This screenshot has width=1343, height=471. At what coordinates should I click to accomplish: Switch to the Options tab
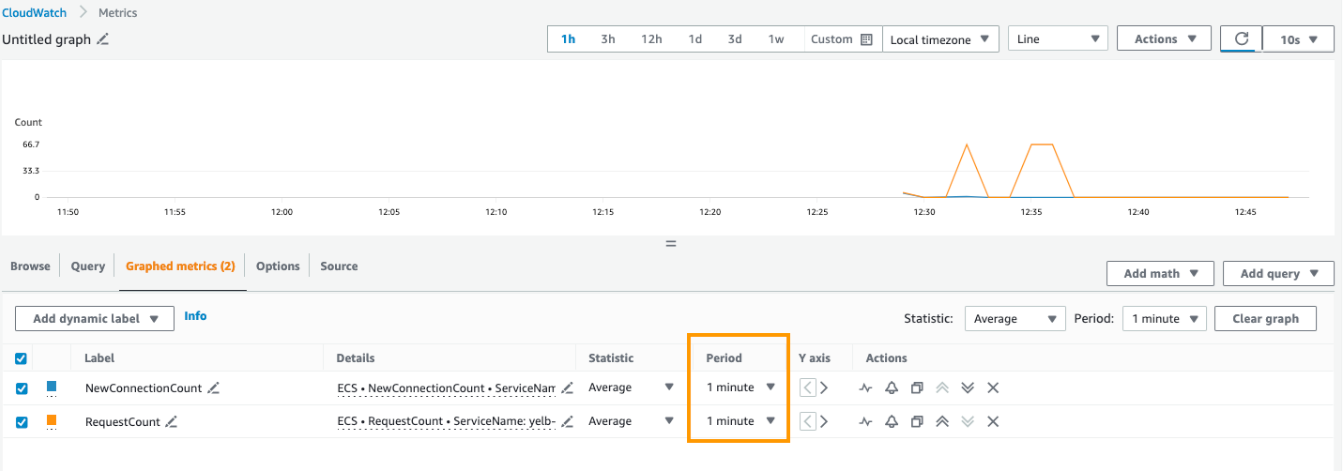277,266
